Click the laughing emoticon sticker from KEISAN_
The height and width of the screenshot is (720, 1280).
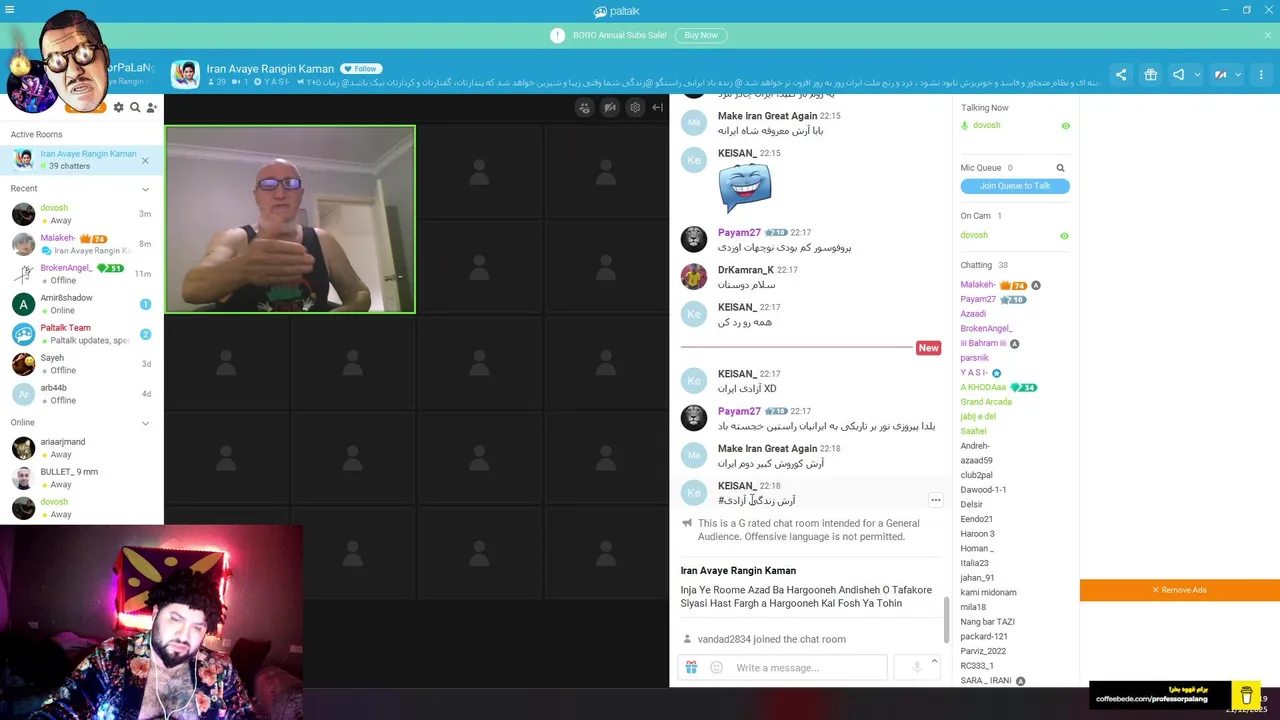[x=745, y=188]
